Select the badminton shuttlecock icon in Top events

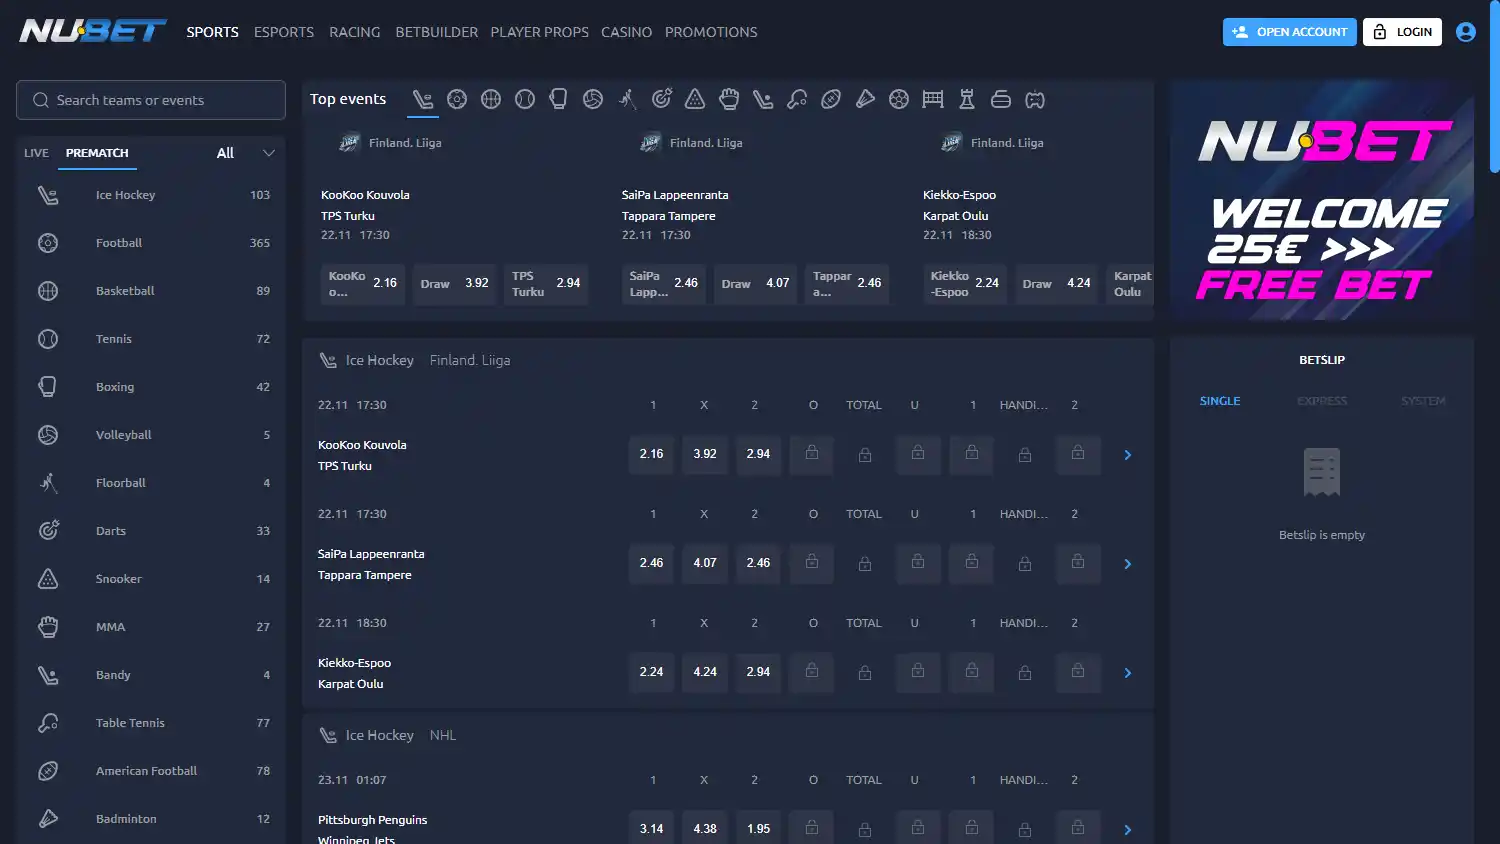tap(865, 99)
